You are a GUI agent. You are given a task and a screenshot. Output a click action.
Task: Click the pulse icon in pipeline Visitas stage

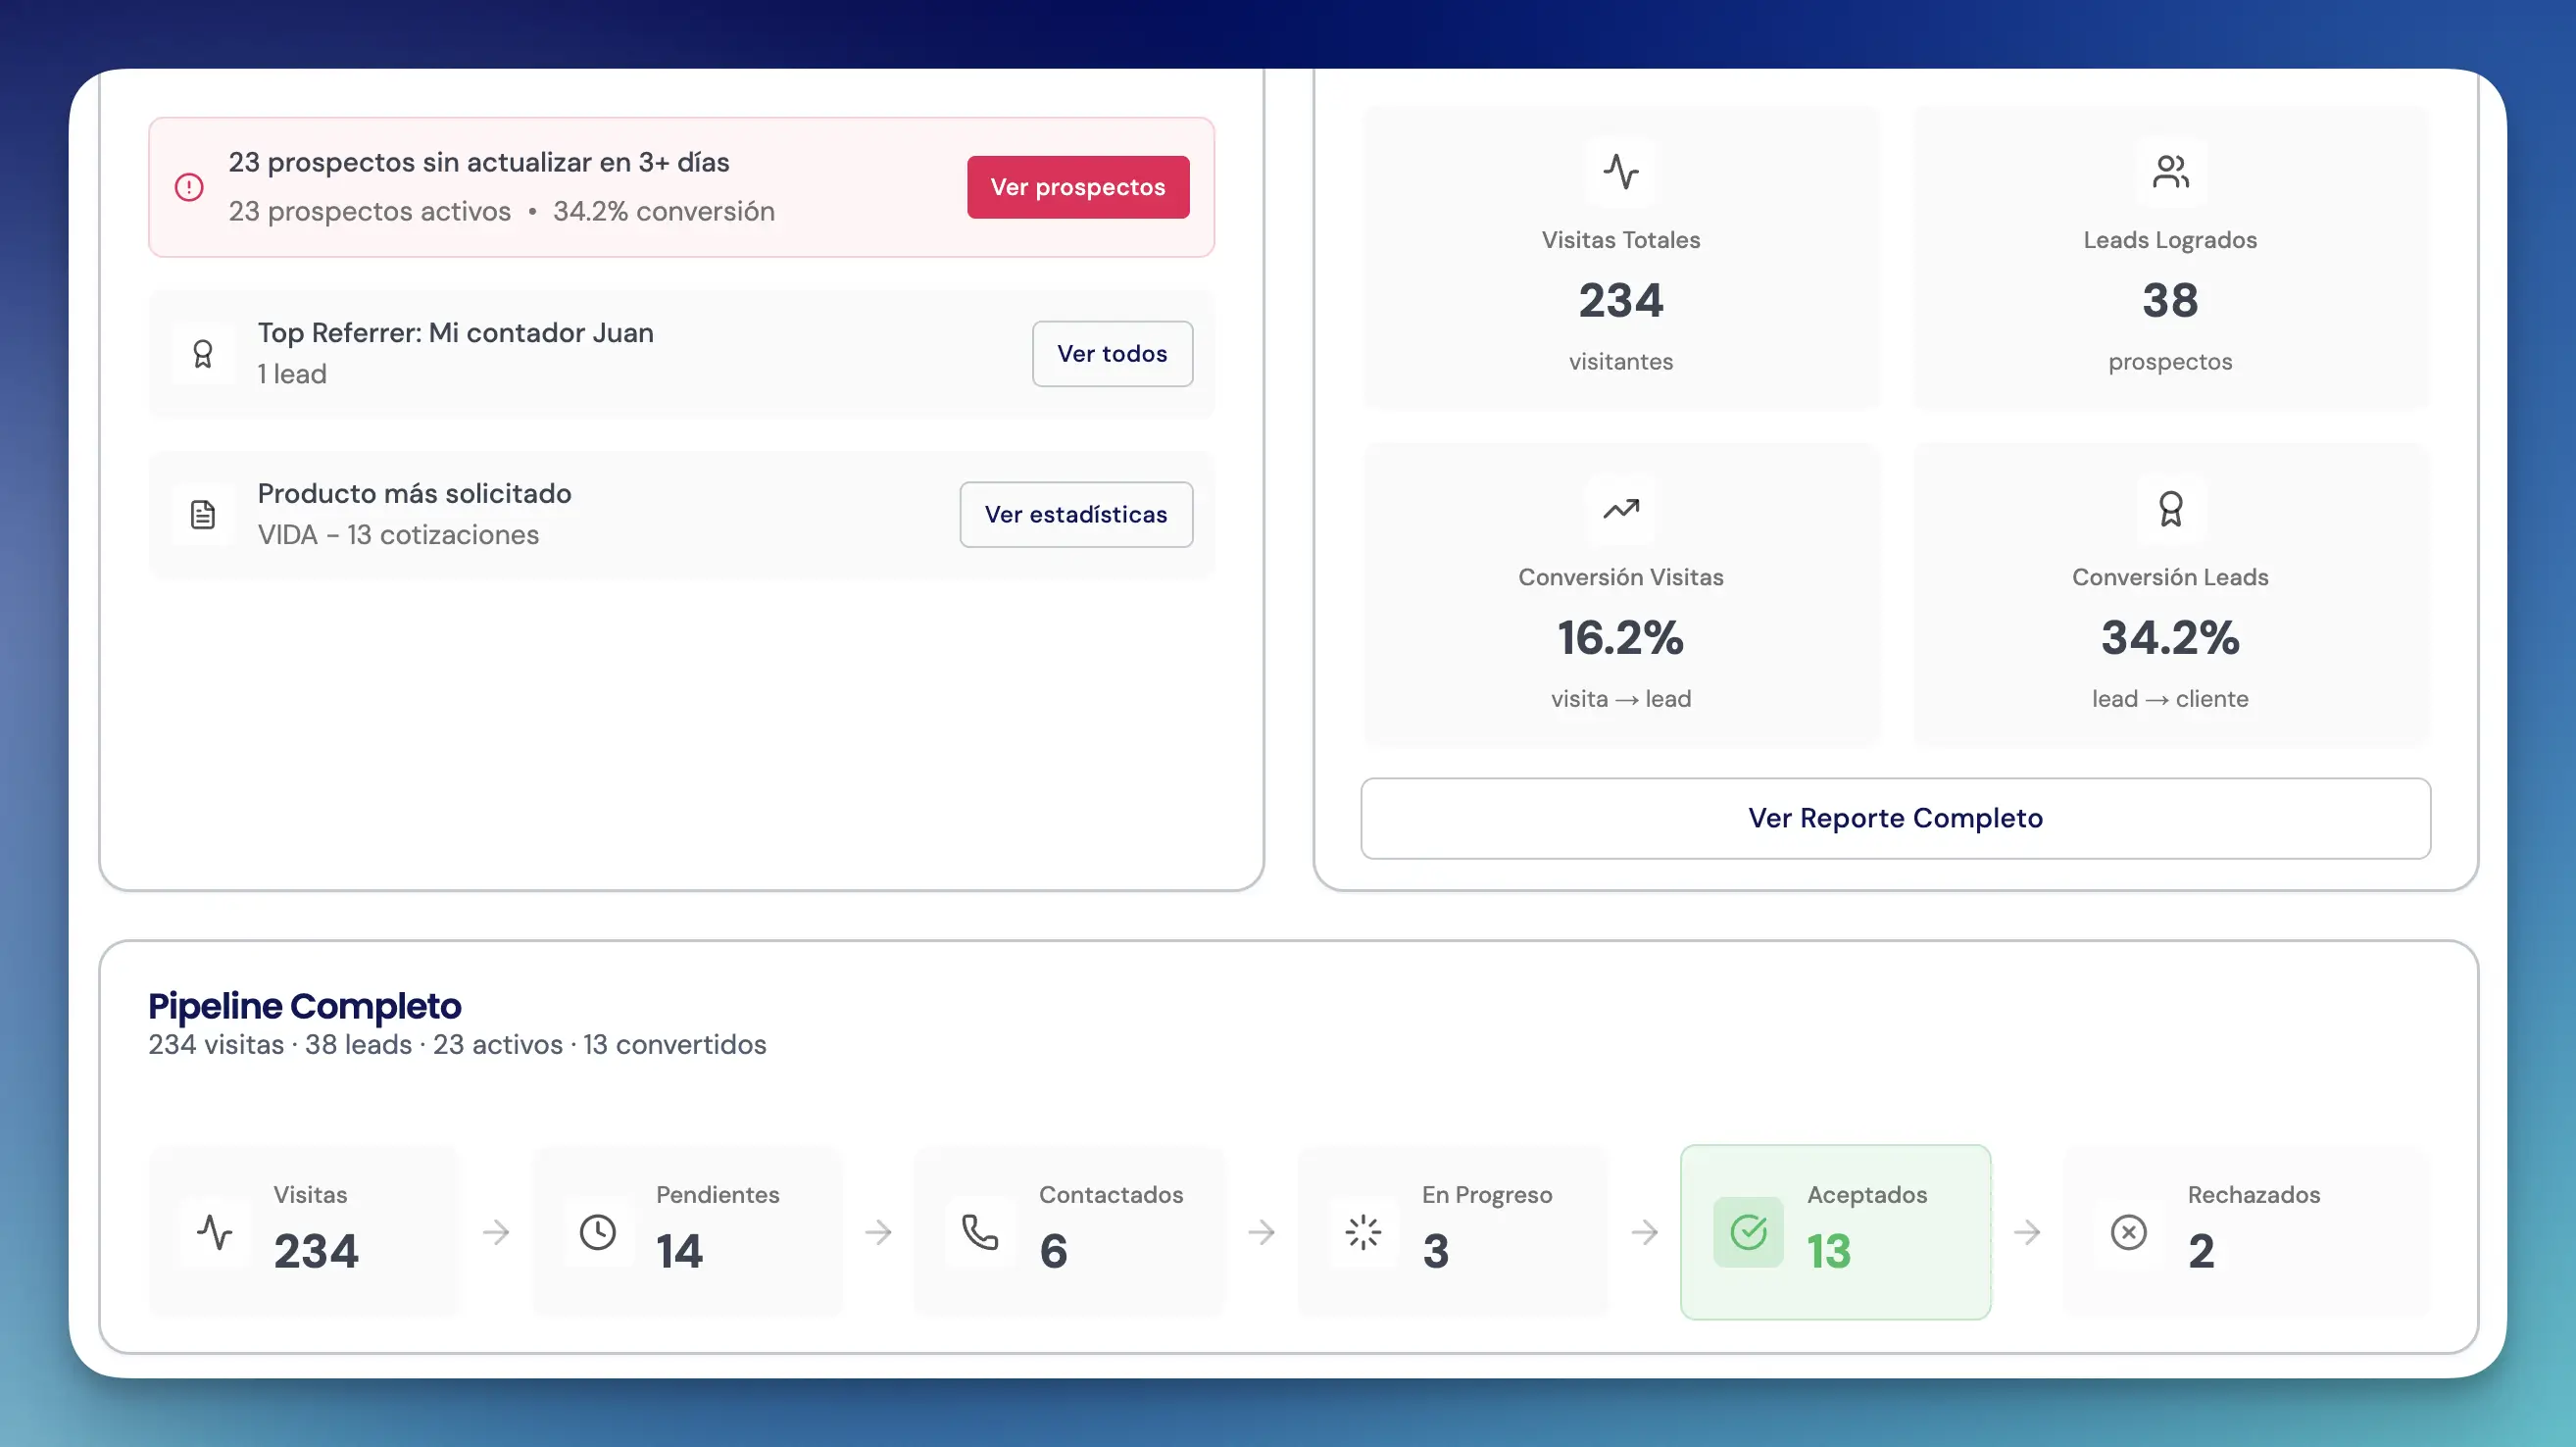[x=215, y=1232]
